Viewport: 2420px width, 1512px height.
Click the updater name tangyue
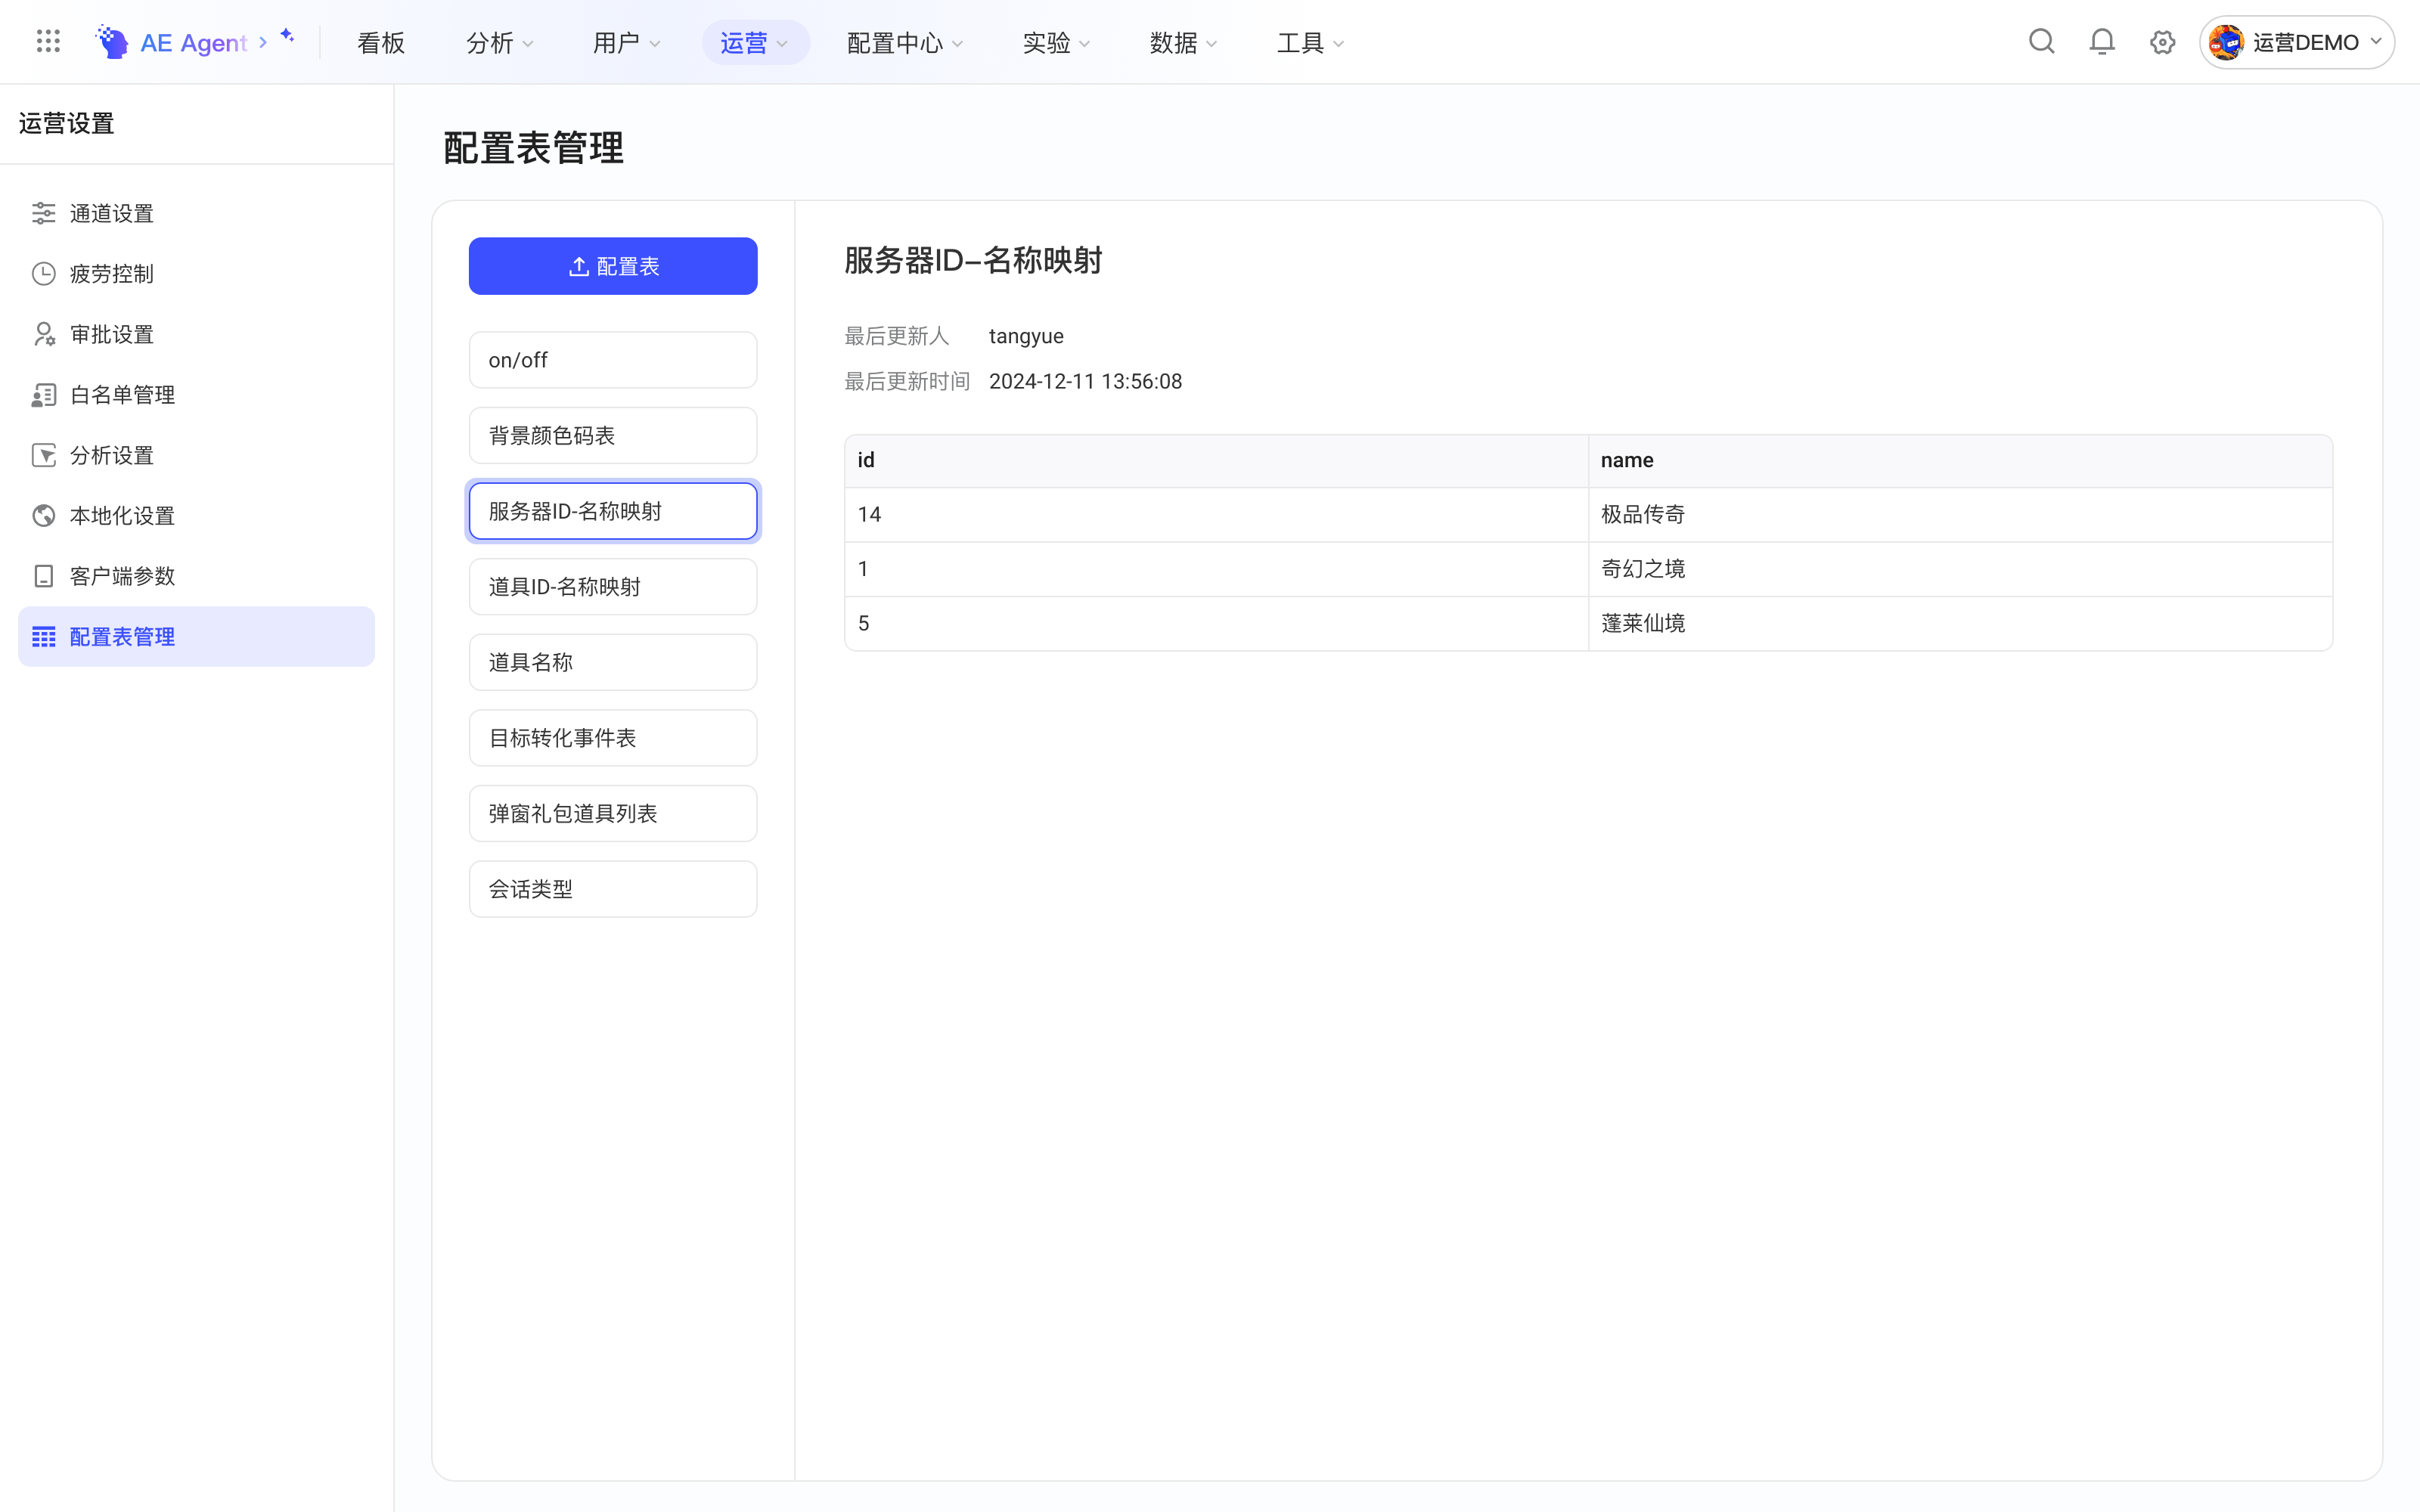1026,336
